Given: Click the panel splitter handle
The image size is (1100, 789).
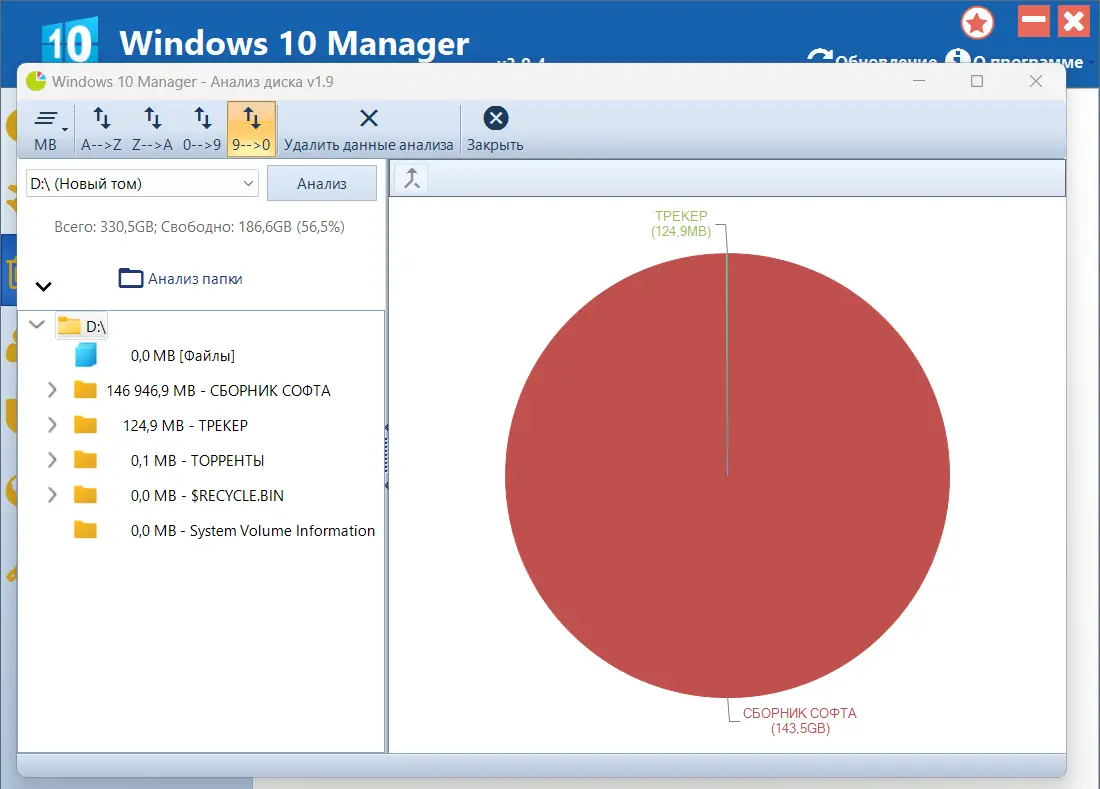Looking at the screenshot, I should pyautogui.click(x=386, y=456).
